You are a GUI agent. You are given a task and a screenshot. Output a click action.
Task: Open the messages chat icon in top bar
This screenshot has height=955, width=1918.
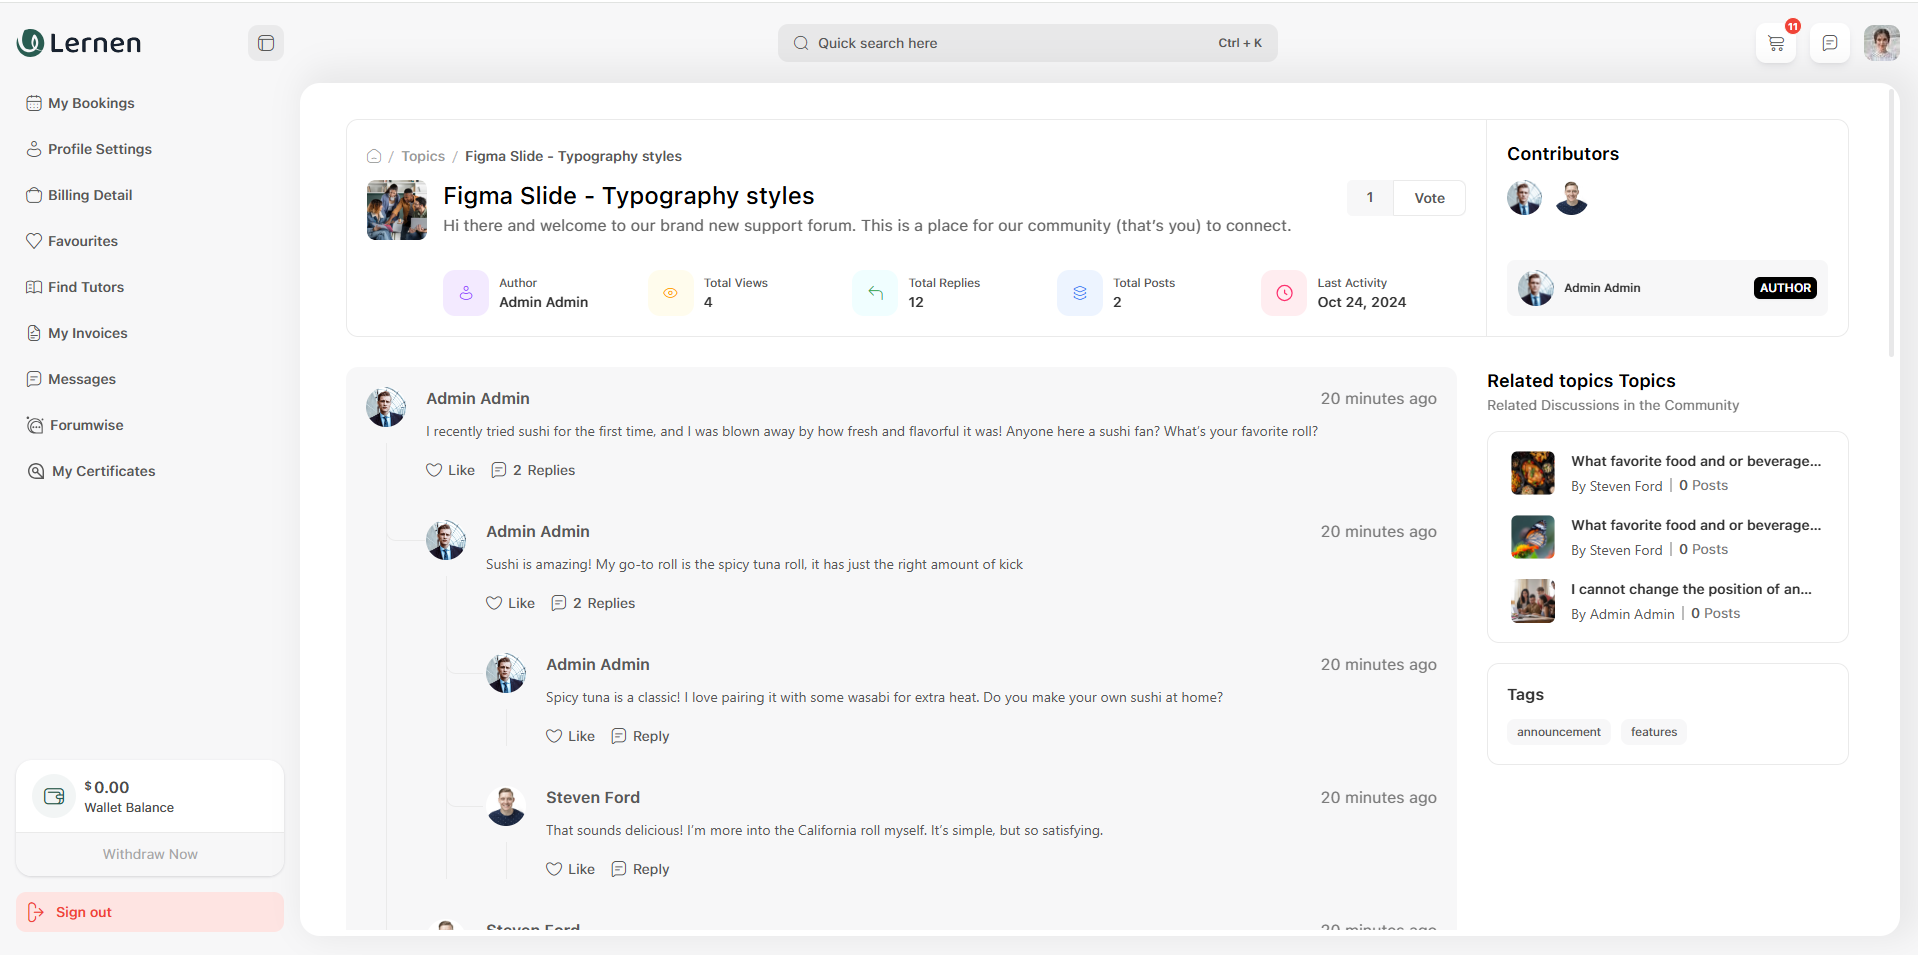(x=1829, y=43)
